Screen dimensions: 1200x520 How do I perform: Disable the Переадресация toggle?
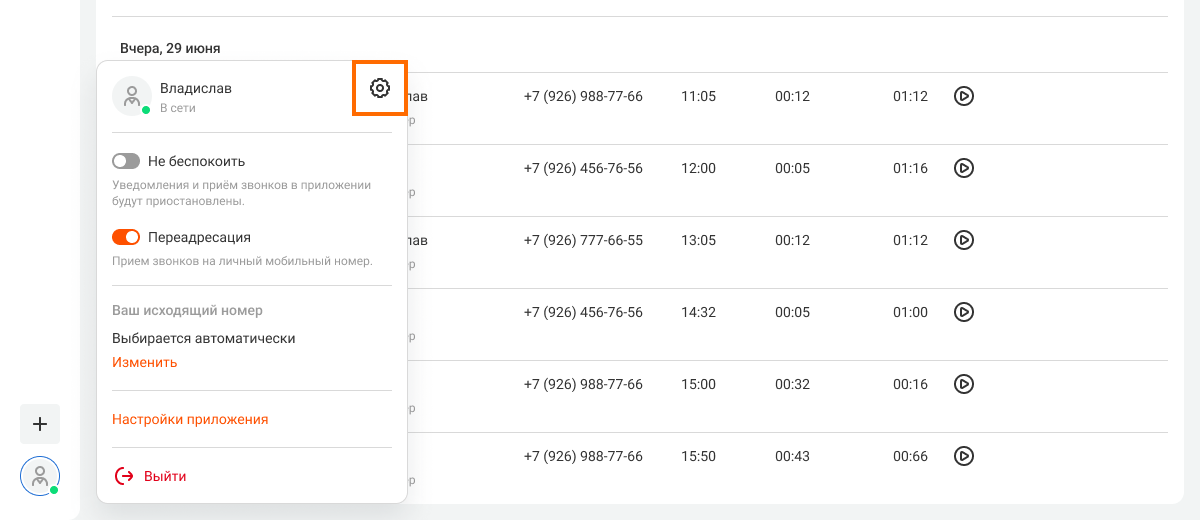126,237
